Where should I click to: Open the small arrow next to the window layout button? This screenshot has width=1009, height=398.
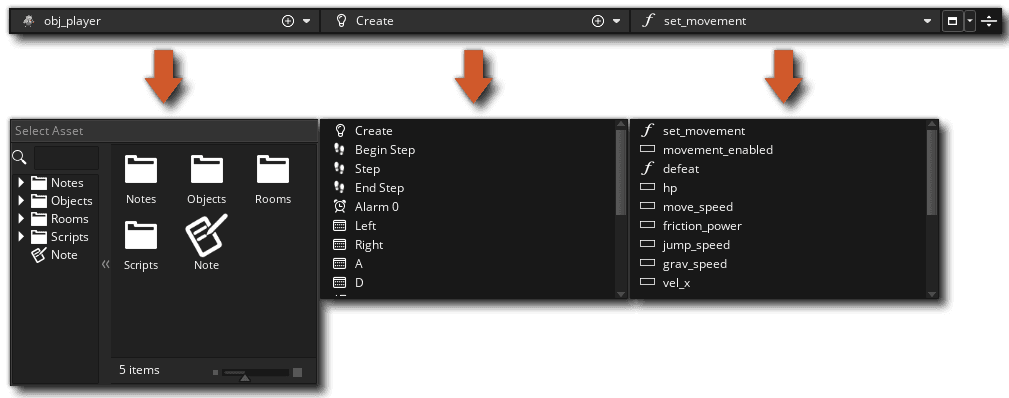click(970, 21)
